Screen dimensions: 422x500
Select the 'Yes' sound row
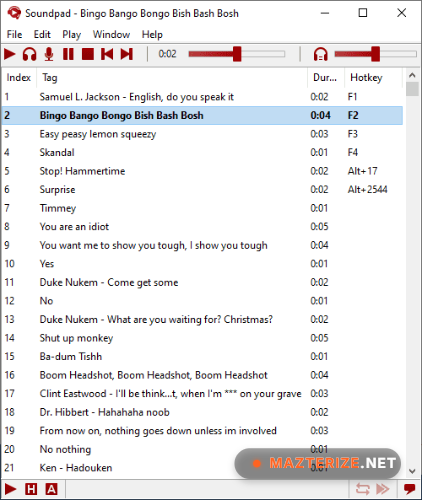[x=202, y=264]
